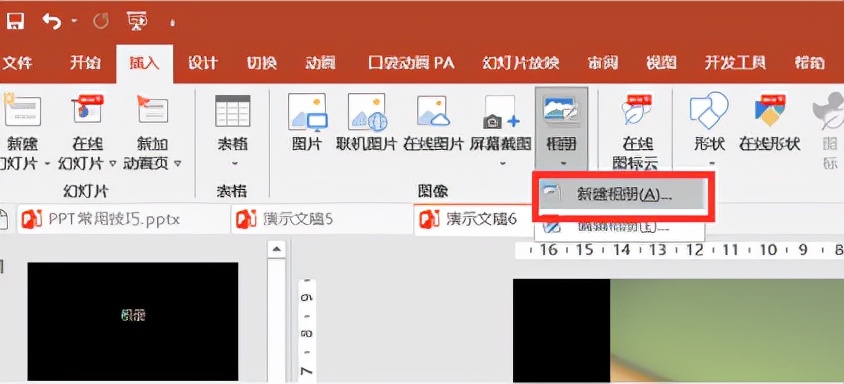Image resolution: width=844 pixels, height=384 pixels.
Task: Click the Undo arrow icon
Action: tap(52, 21)
